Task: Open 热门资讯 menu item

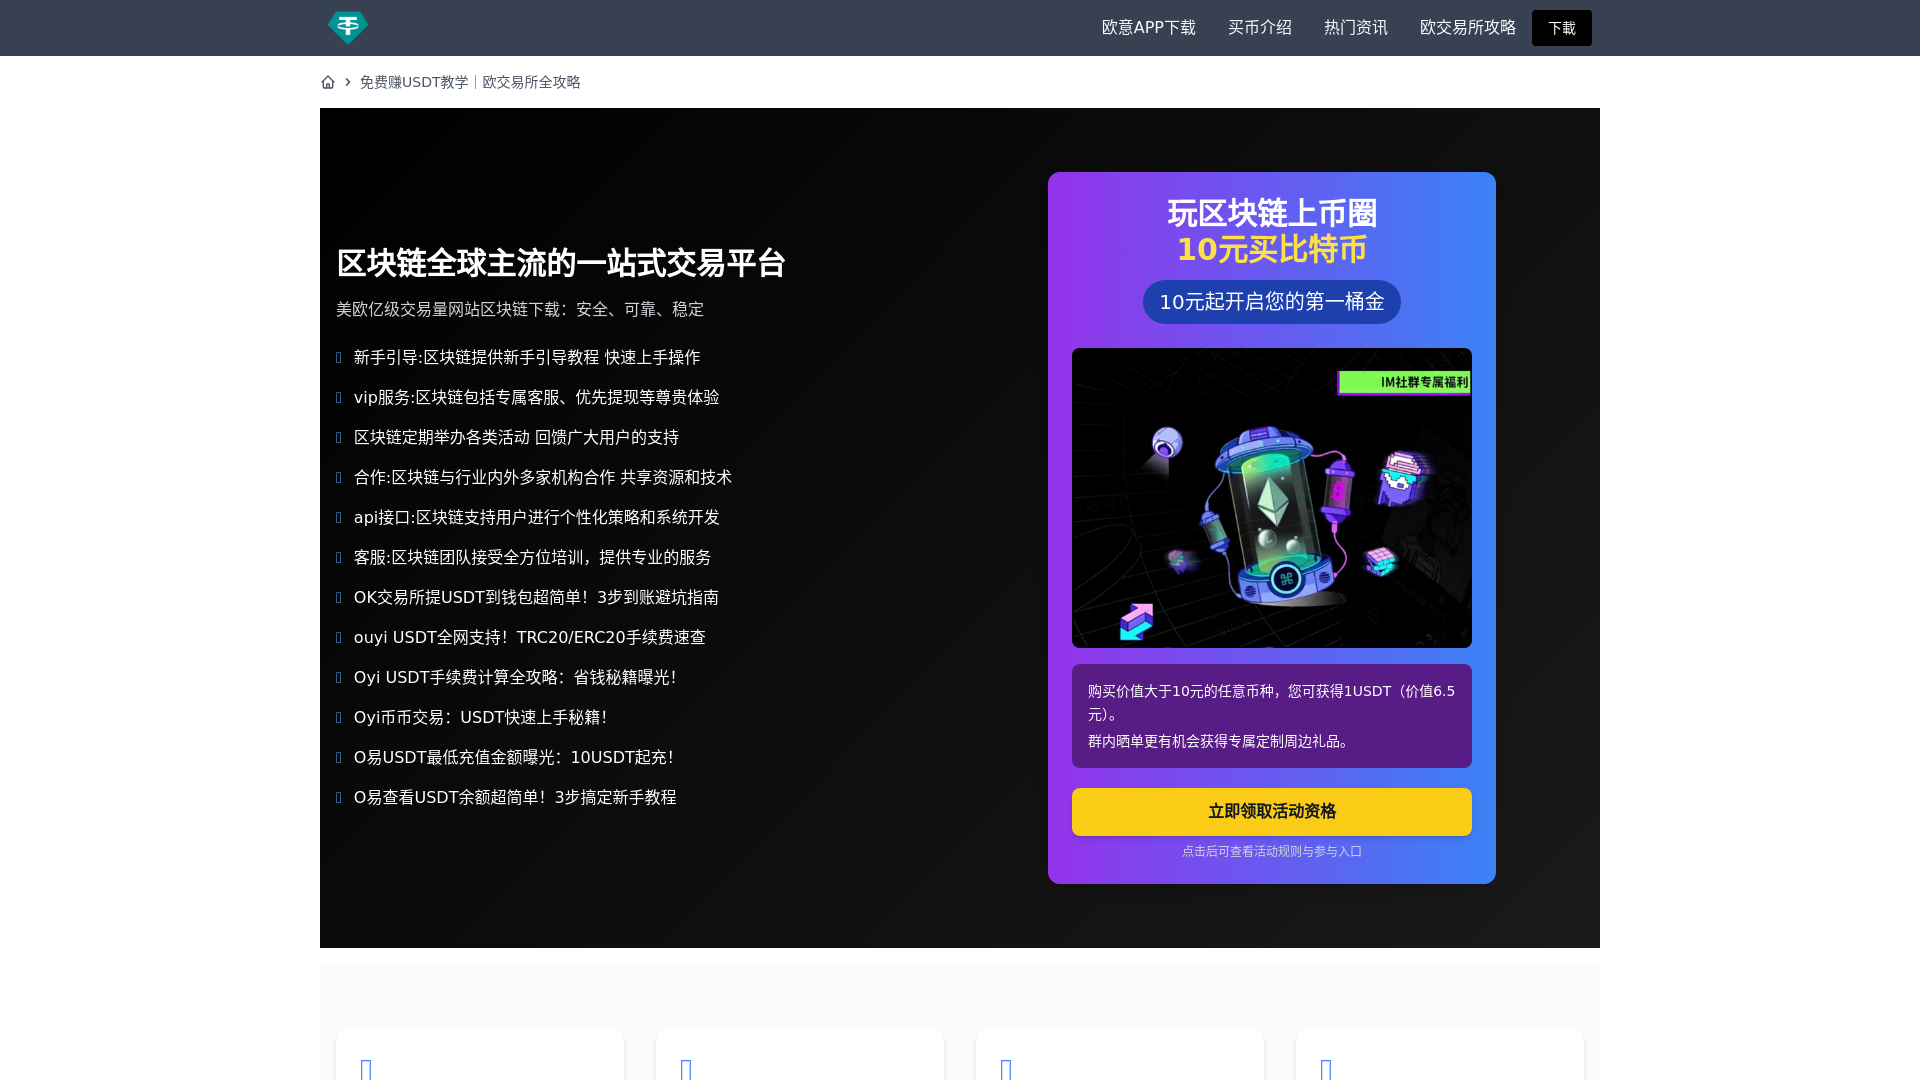Action: coord(1356,28)
